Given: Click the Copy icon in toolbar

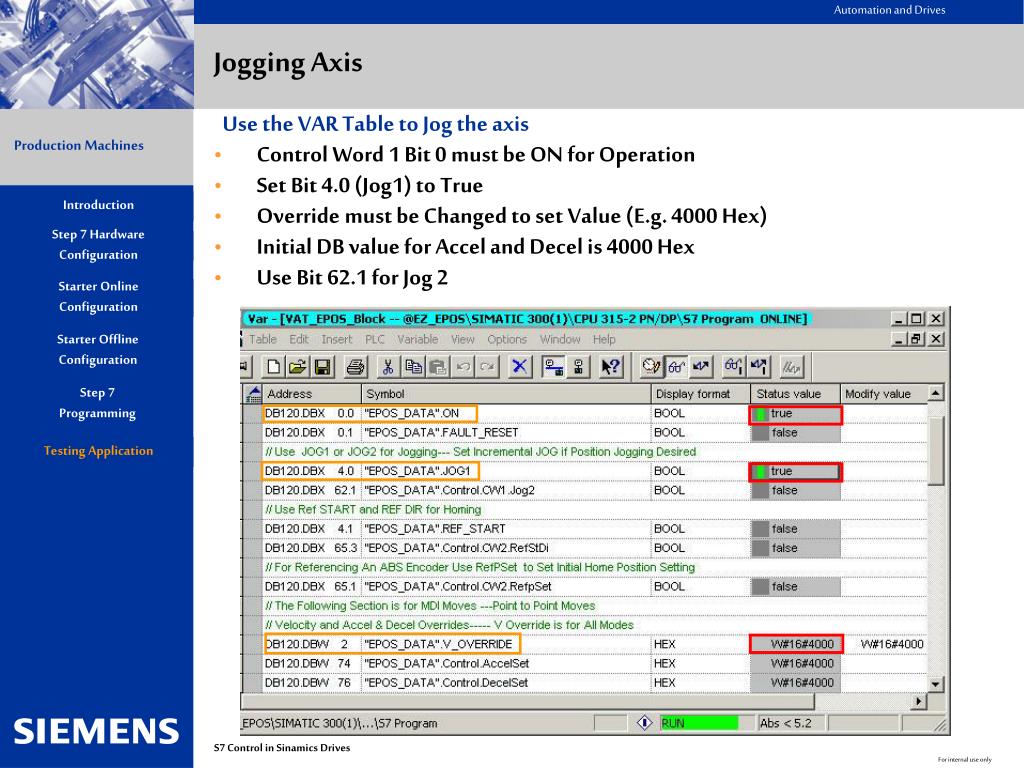Looking at the screenshot, I should 413,367.
